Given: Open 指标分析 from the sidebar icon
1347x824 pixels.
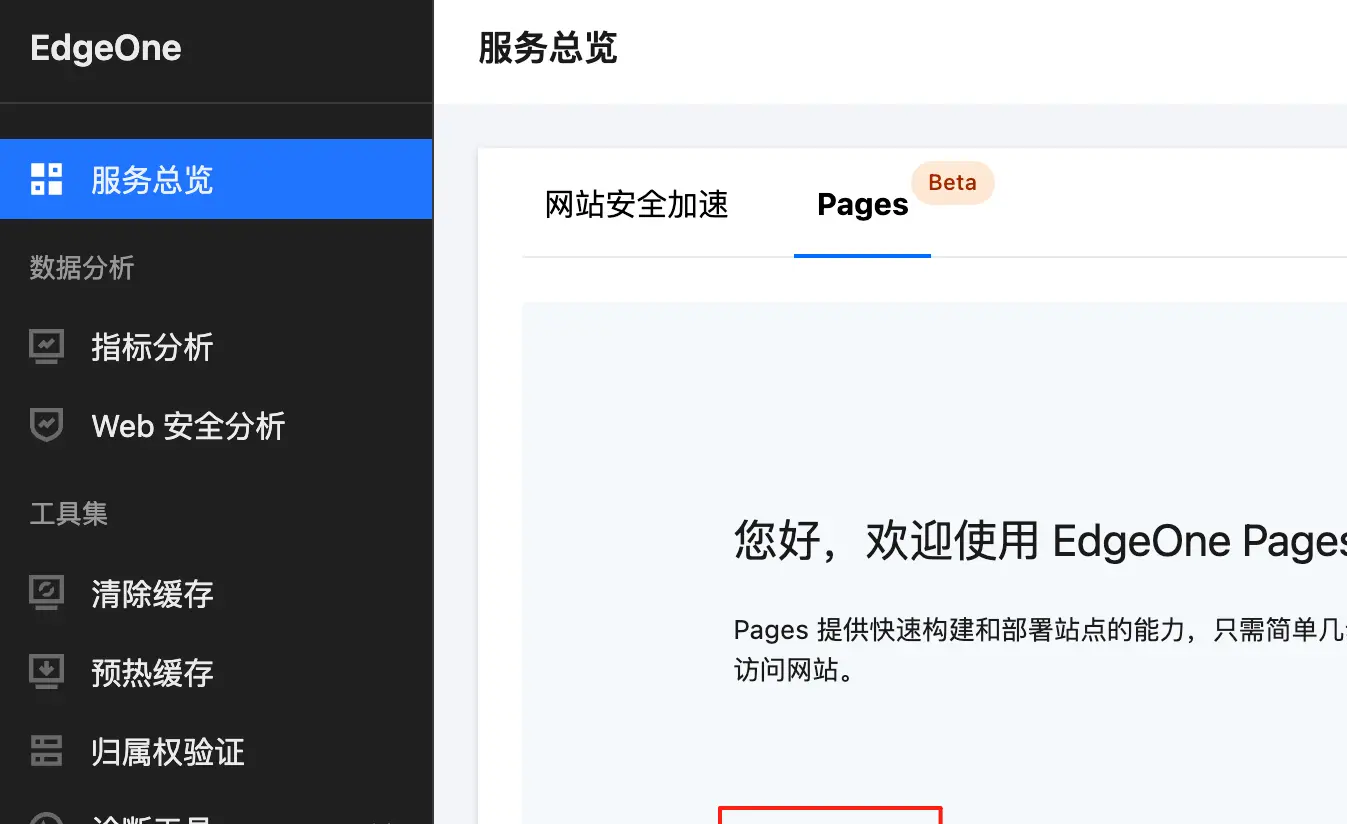Looking at the screenshot, I should point(45,347).
